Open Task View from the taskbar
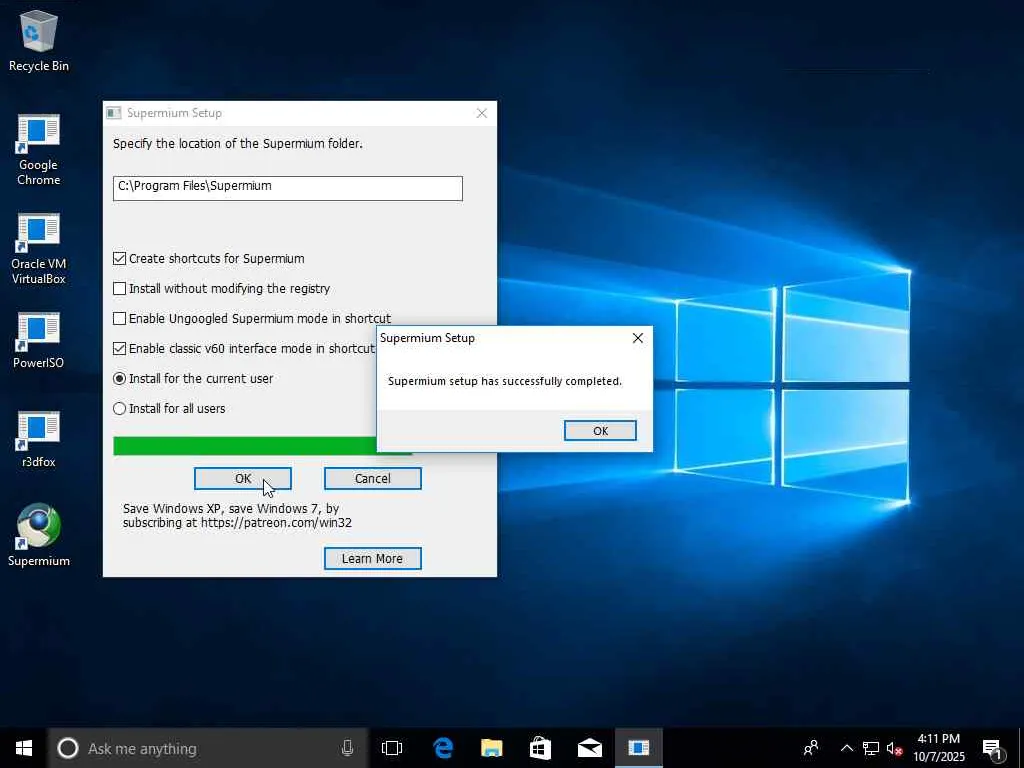The image size is (1024, 768). (392, 748)
